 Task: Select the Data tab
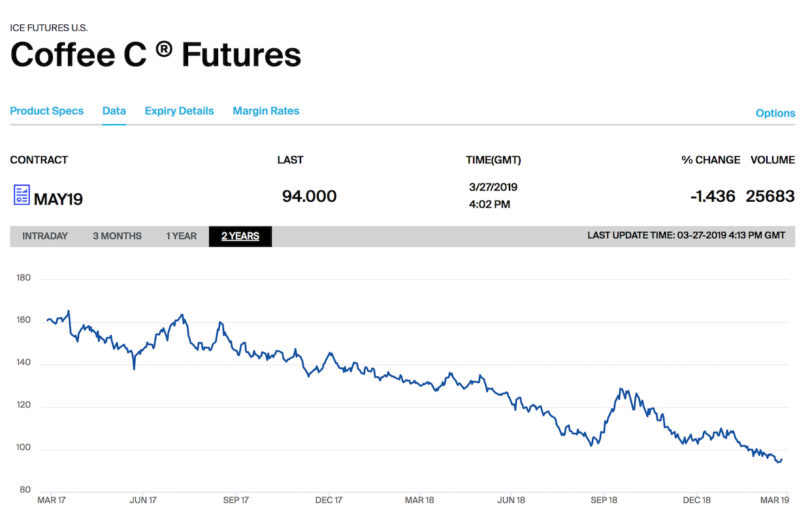pyautogui.click(x=114, y=111)
